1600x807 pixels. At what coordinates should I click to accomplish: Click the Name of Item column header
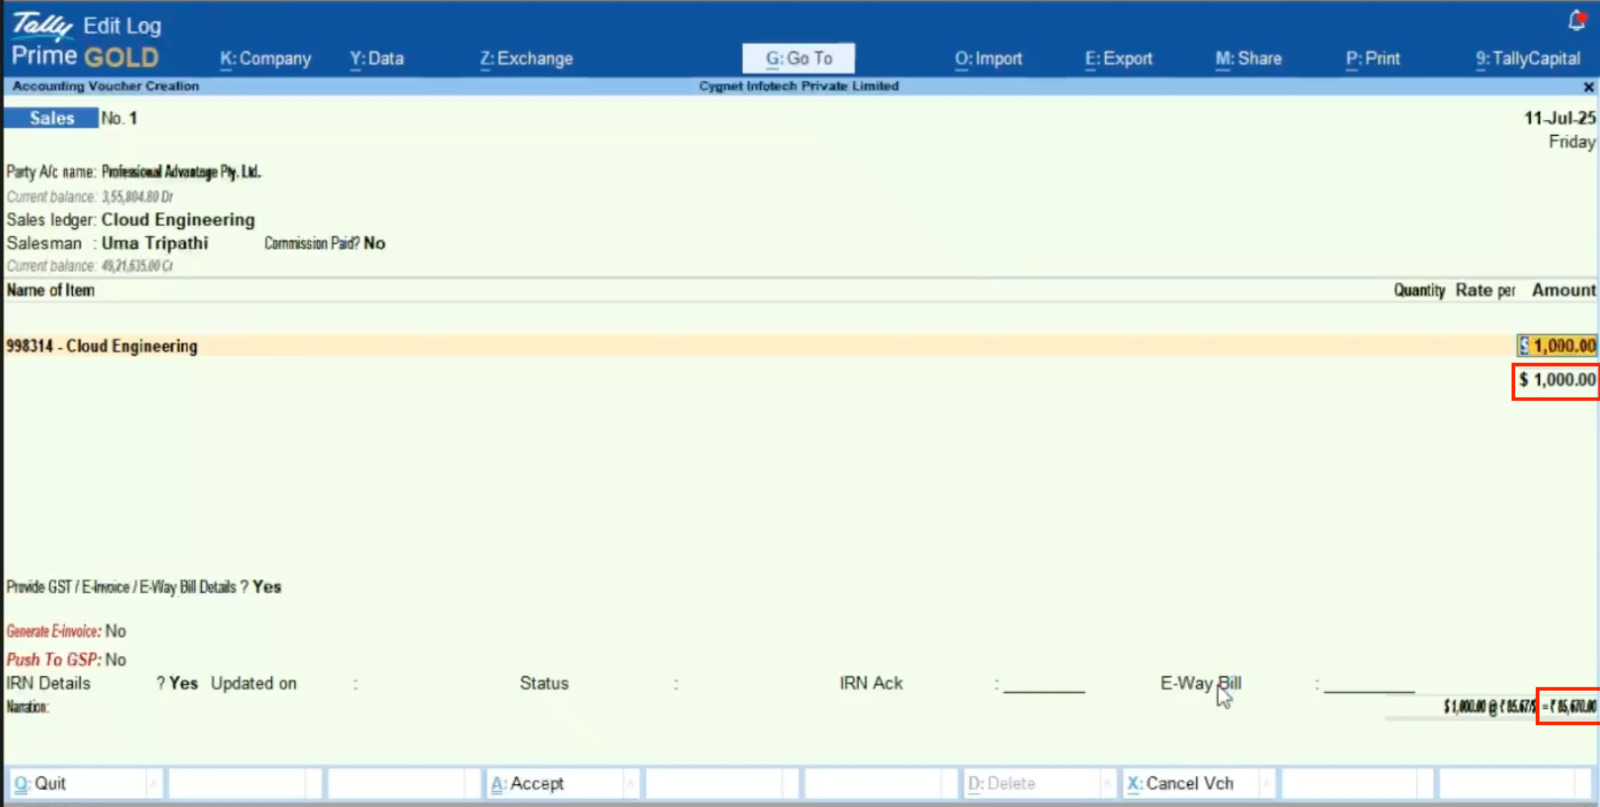click(x=51, y=290)
